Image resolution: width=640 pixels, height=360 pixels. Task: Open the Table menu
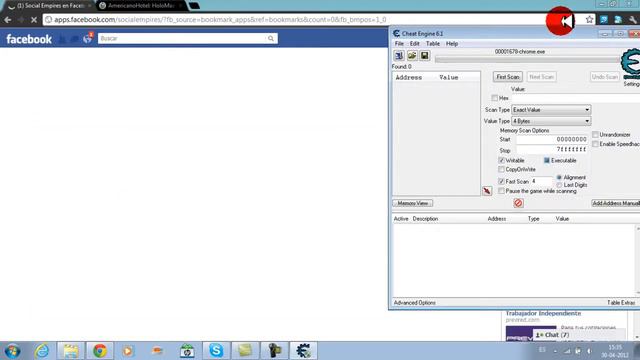[433, 44]
